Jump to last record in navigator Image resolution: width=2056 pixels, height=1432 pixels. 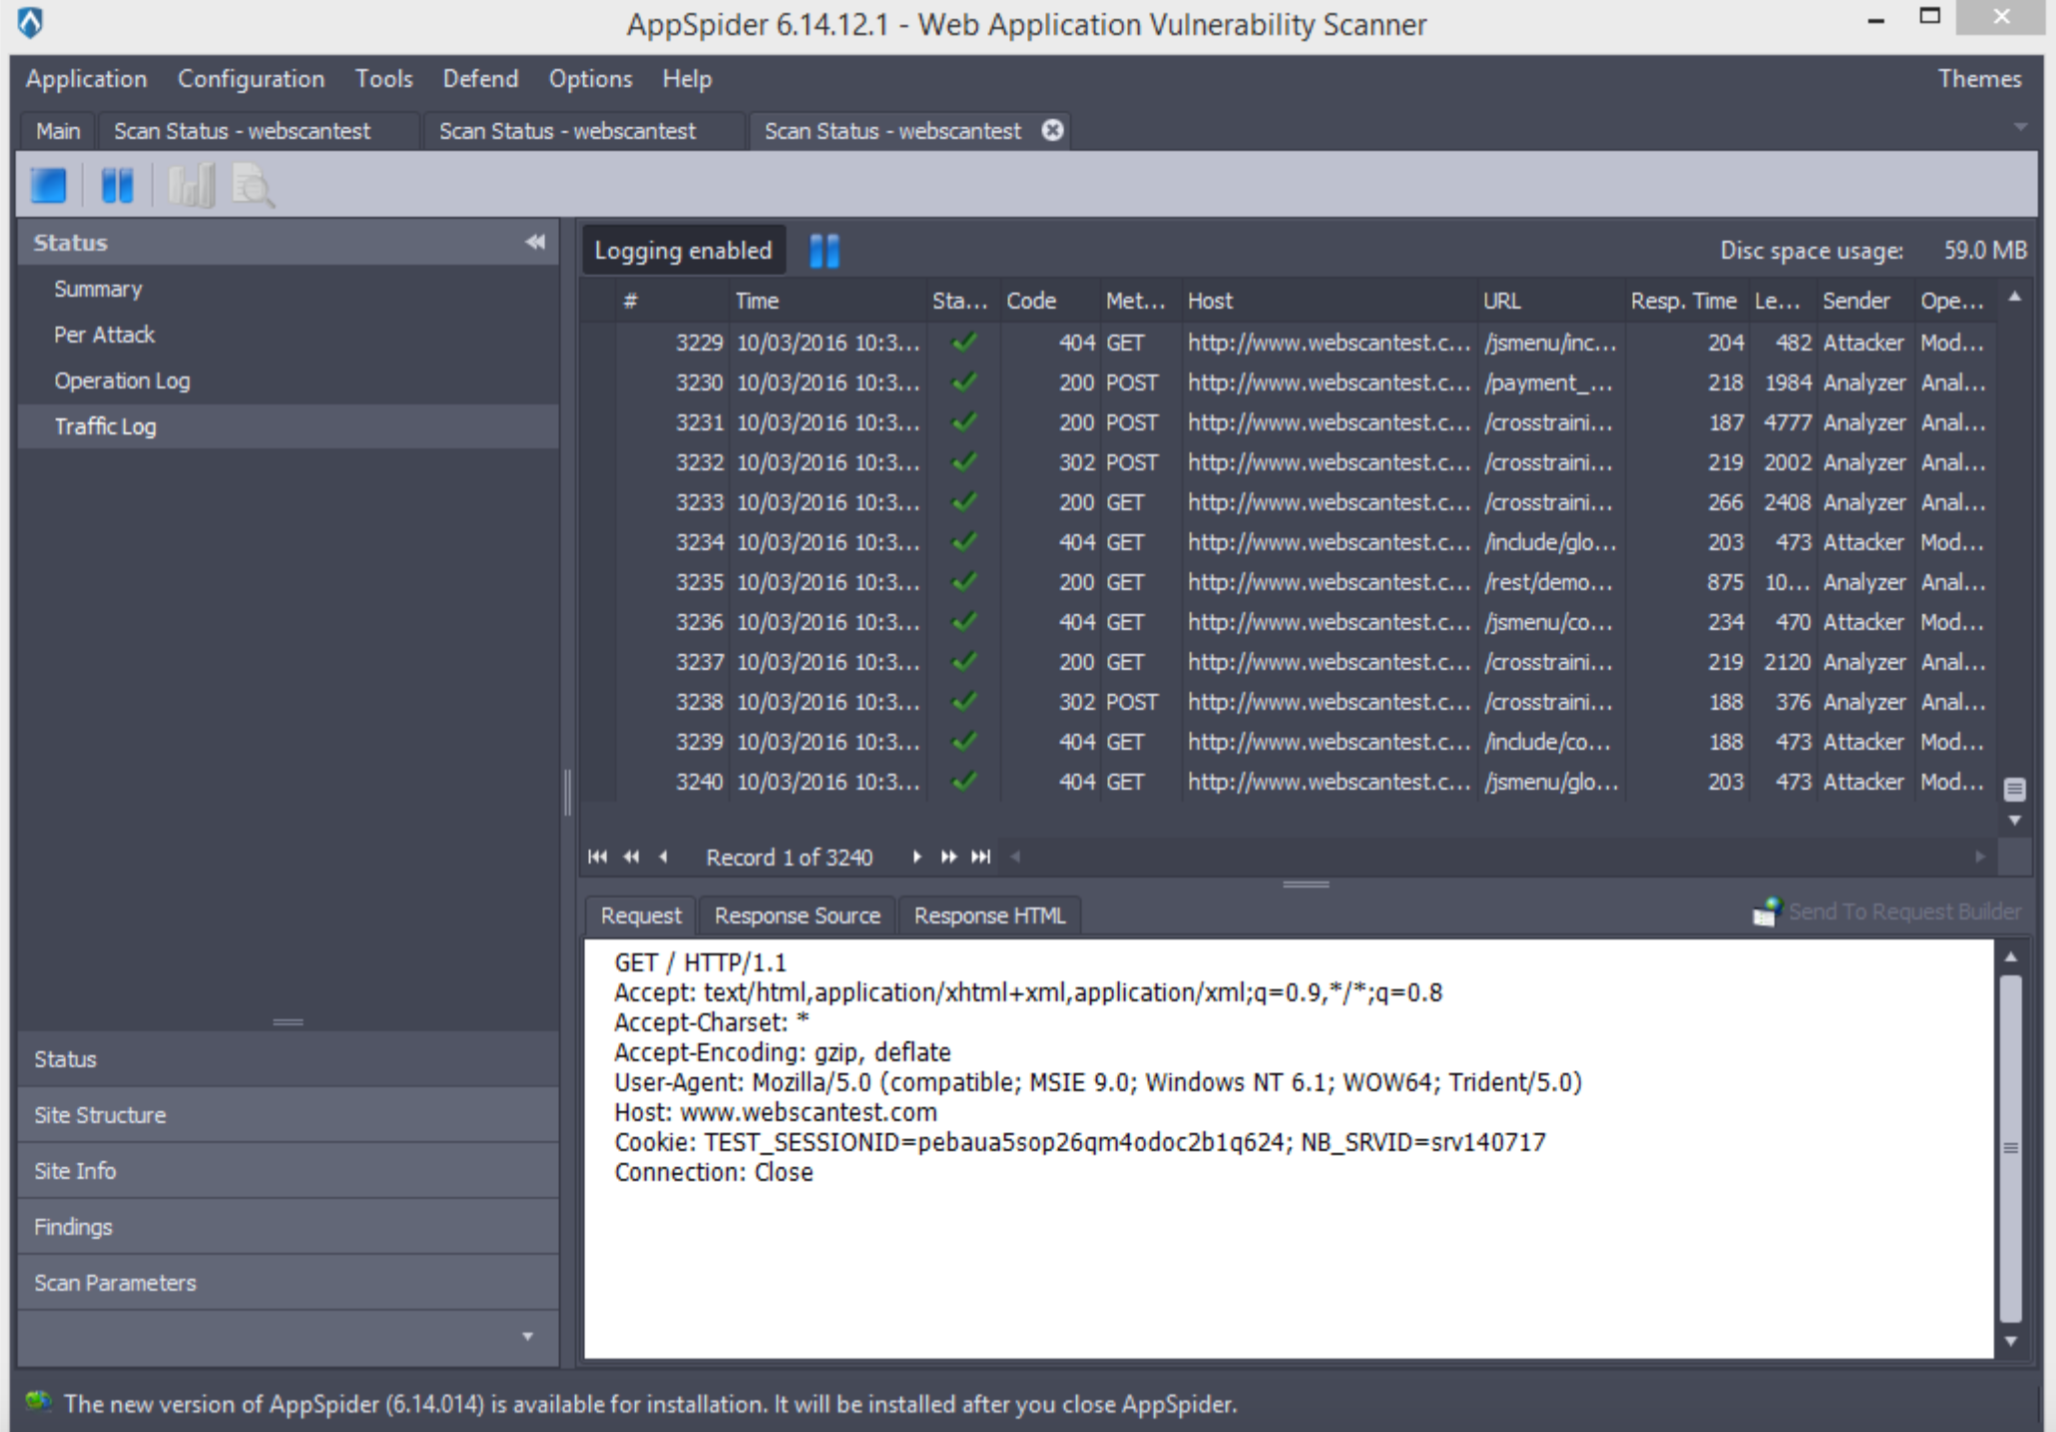coord(981,857)
